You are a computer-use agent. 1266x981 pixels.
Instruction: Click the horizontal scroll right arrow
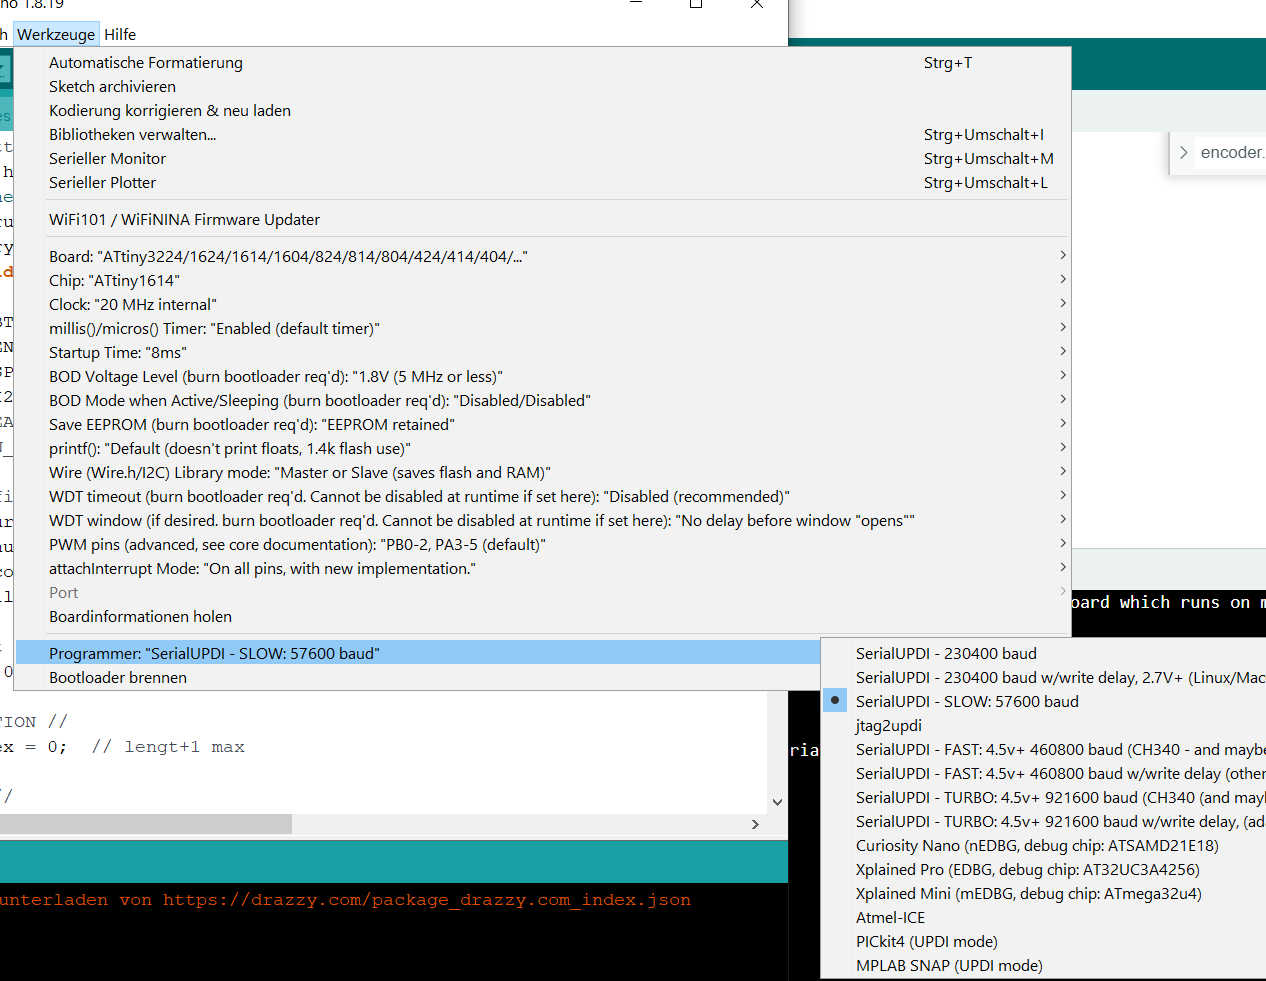755,824
